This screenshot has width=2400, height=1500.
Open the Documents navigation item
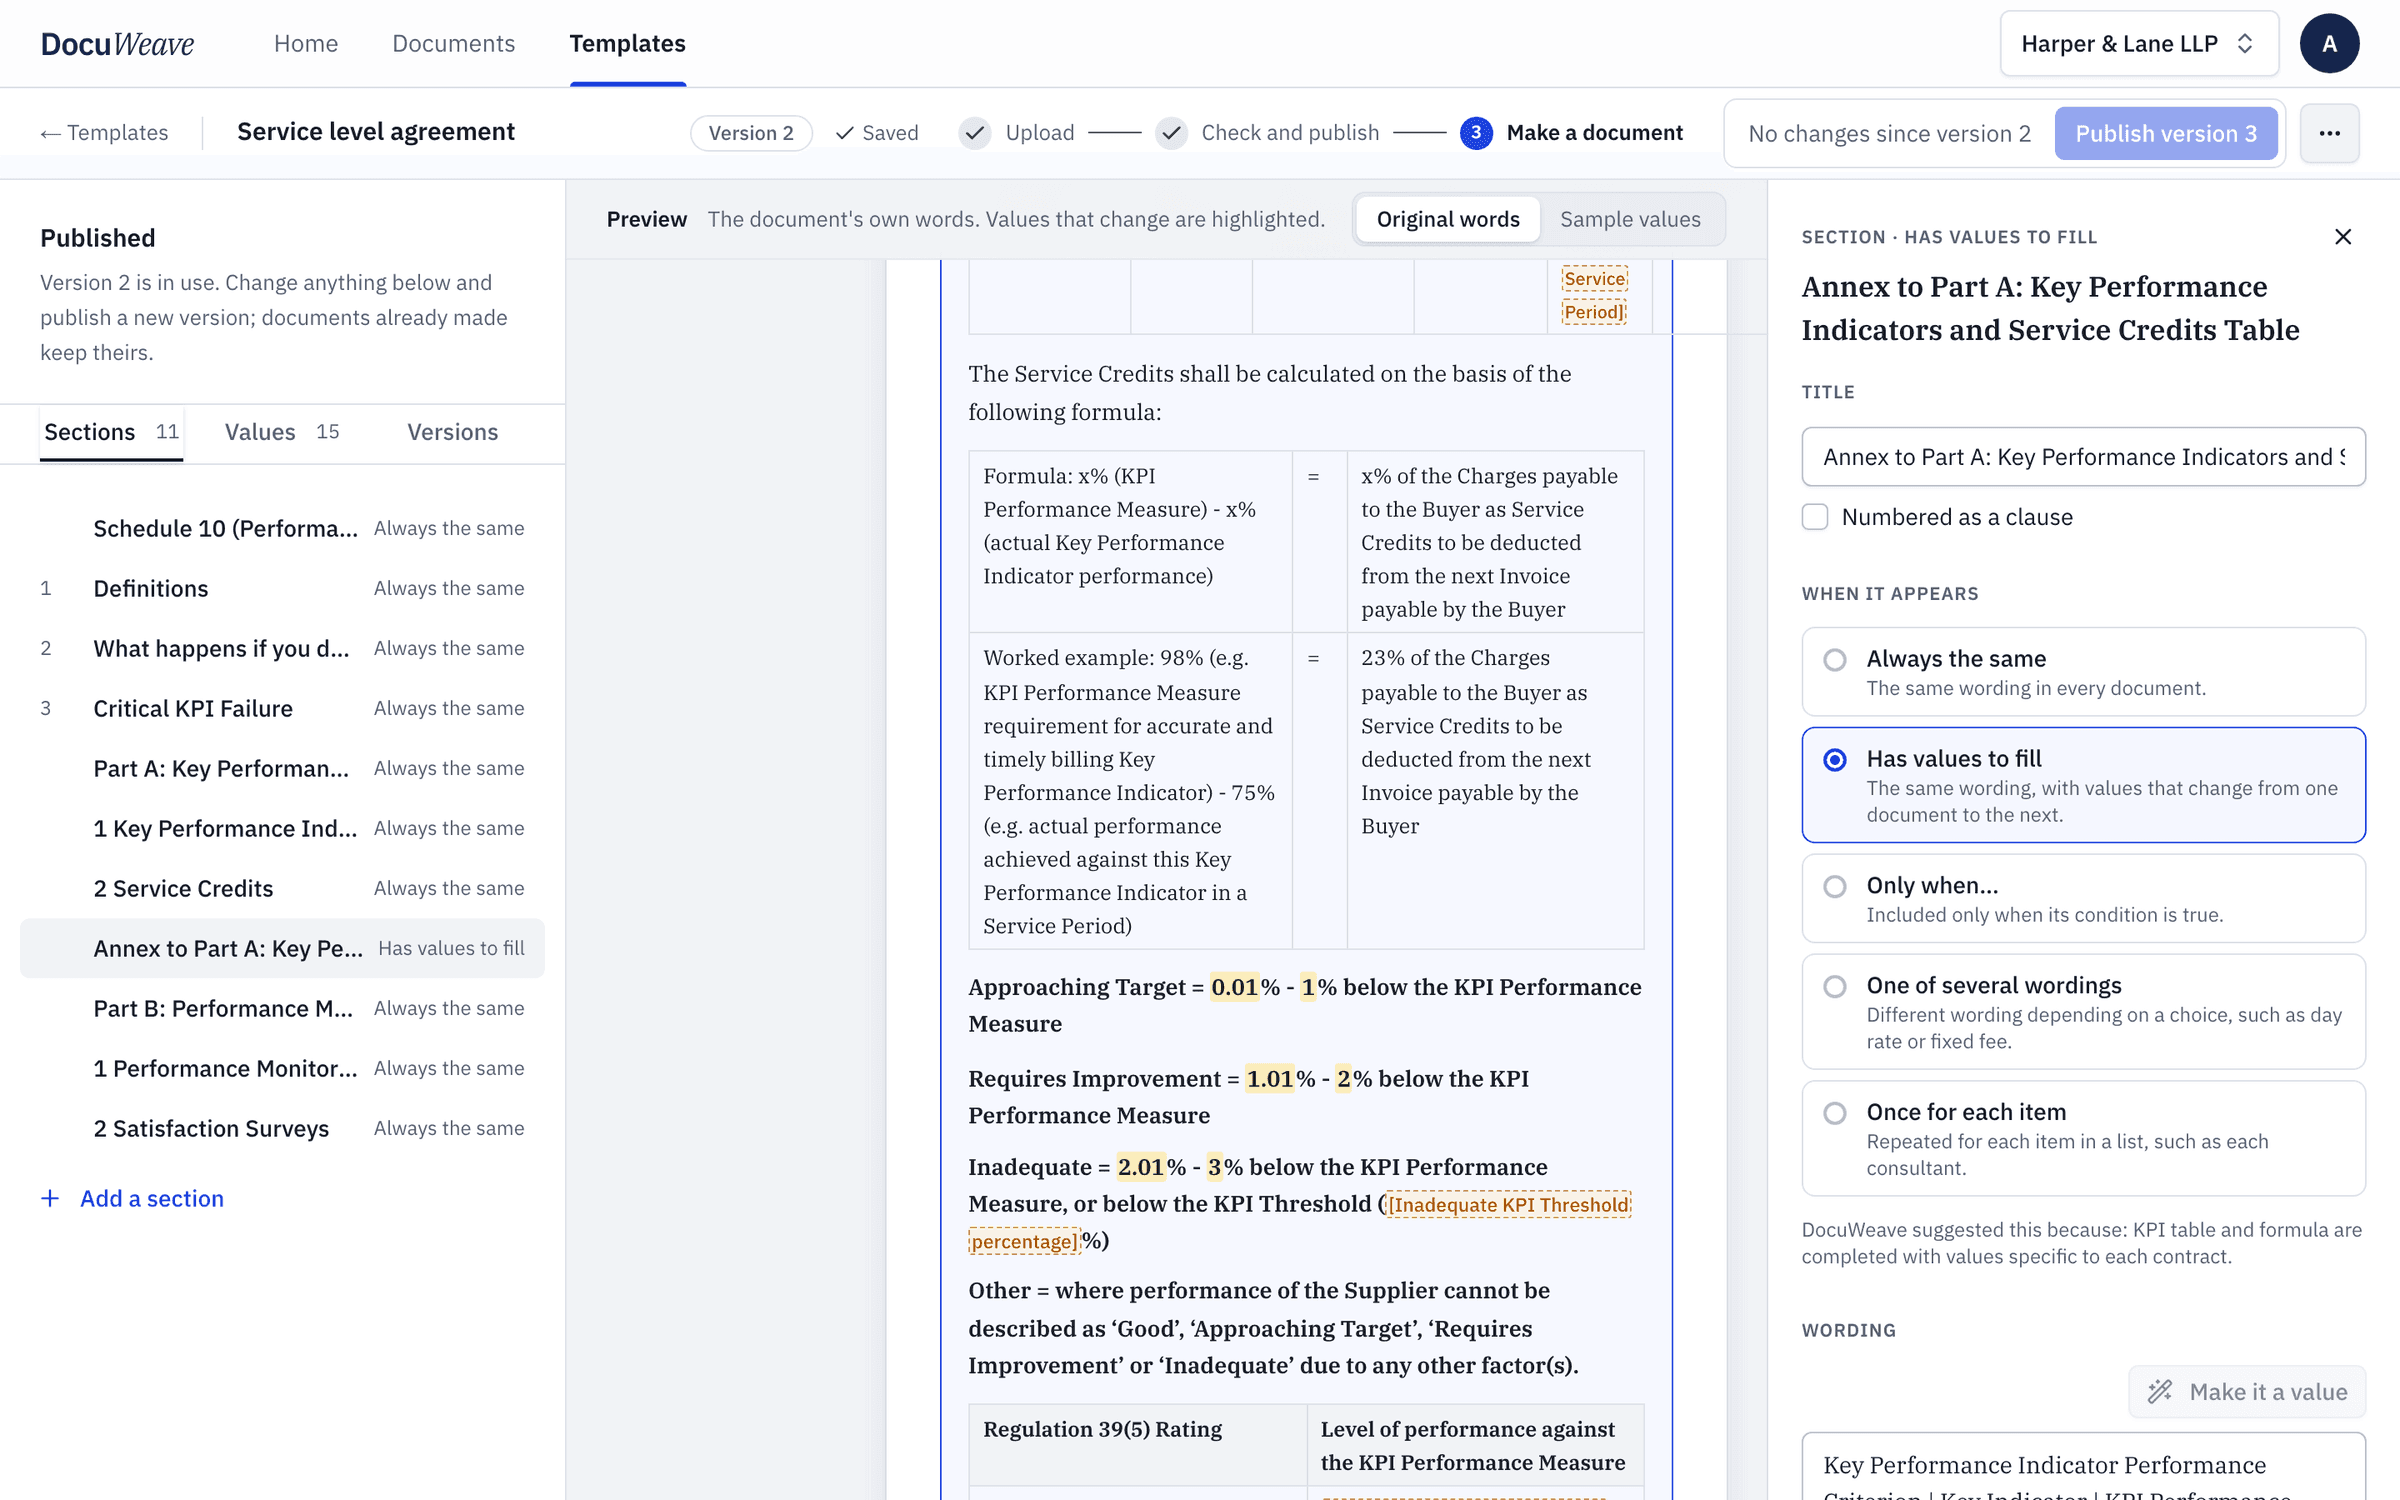click(x=453, y=43)
